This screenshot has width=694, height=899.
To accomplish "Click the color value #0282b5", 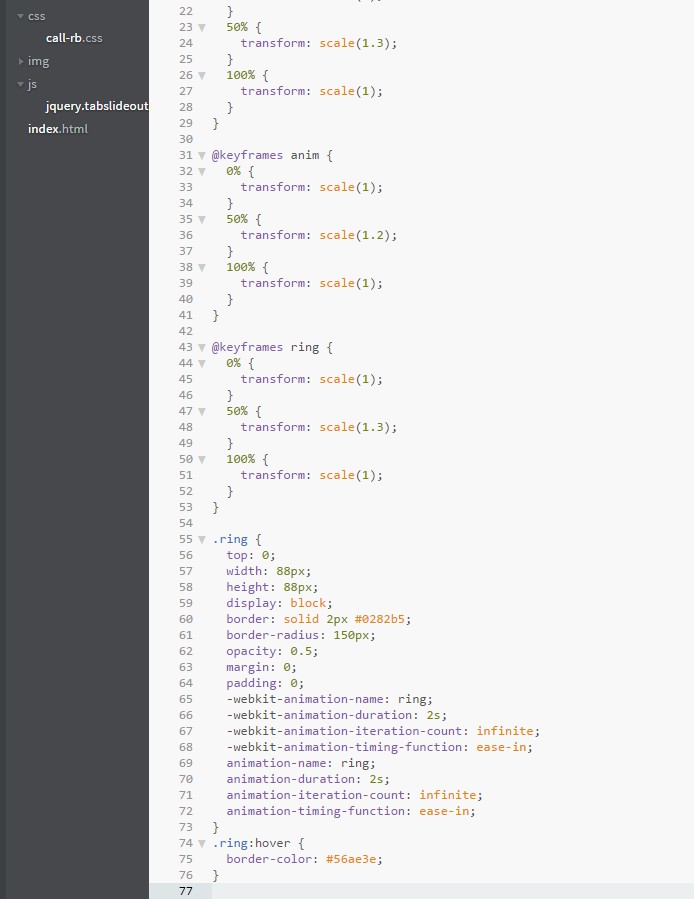I will coord(380,619).
